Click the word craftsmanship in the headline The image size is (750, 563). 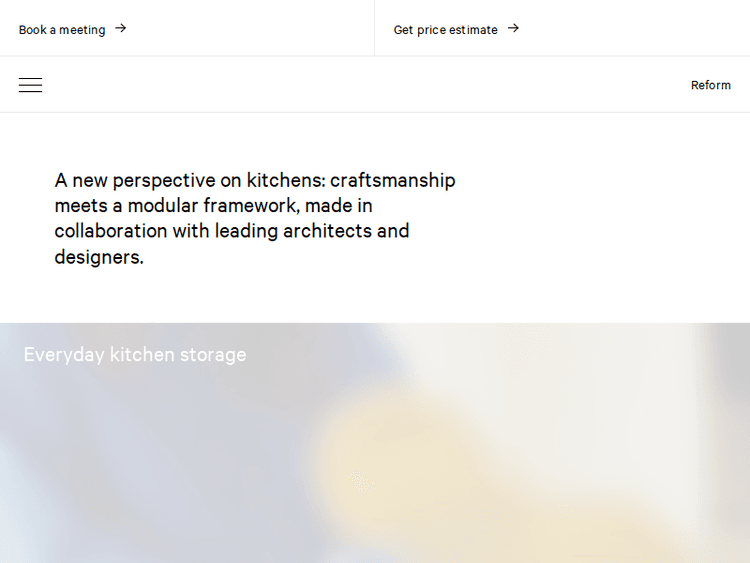(392, 181)
